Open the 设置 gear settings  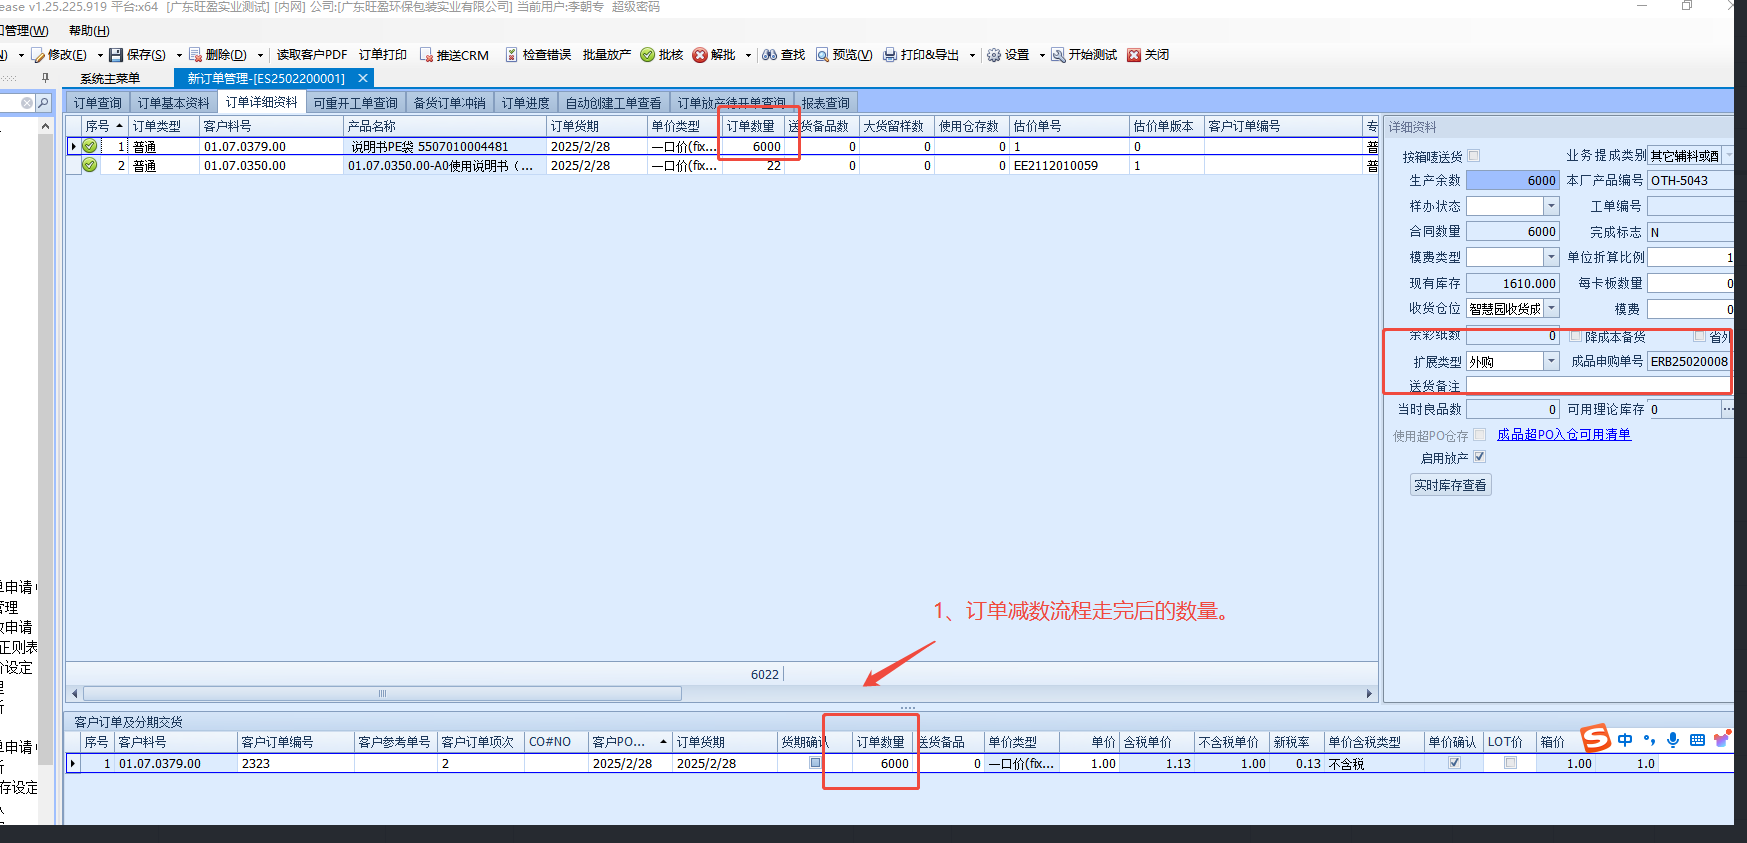(x=994, y=55)
